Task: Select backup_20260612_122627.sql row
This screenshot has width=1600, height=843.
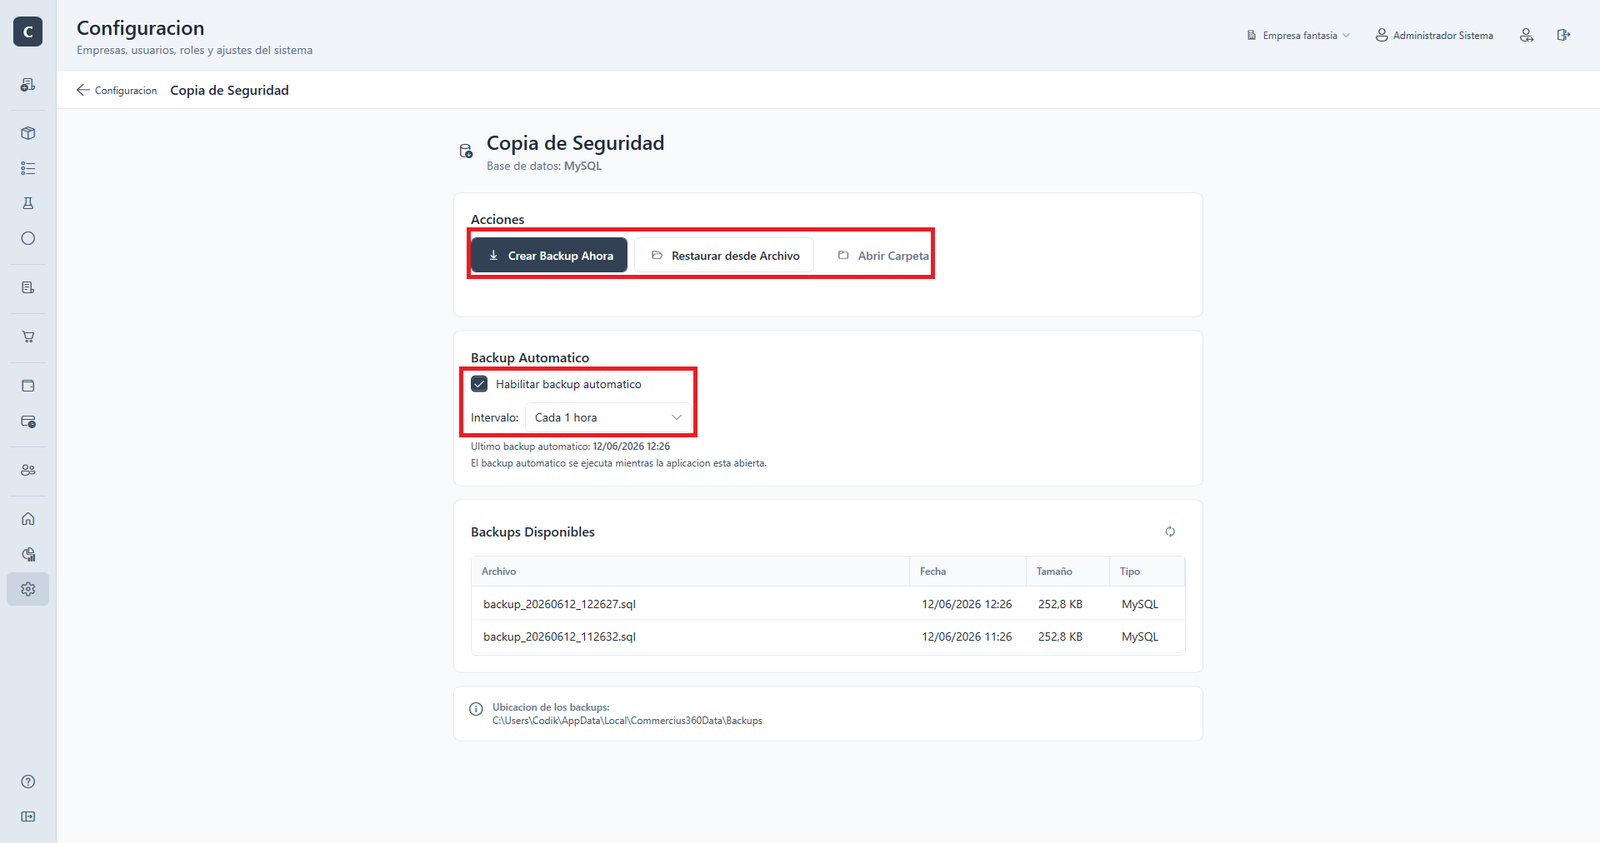Action: pos(828,604)
